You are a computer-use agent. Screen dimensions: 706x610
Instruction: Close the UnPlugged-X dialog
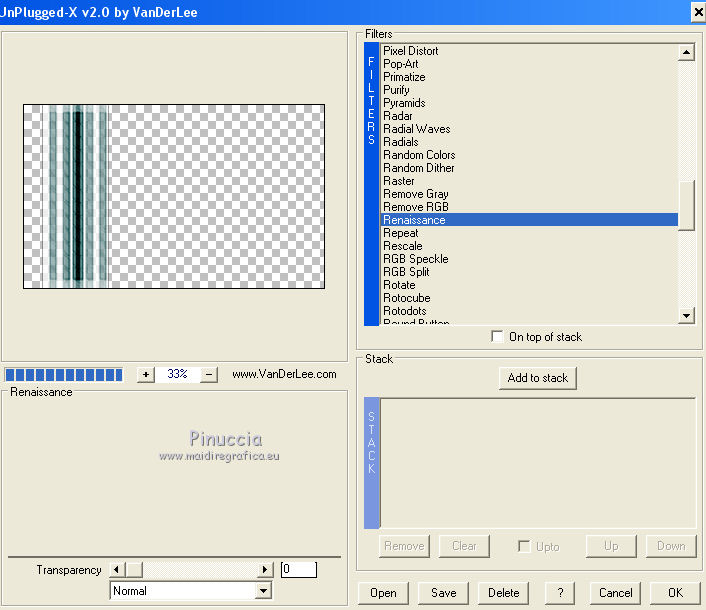[698, 12]
